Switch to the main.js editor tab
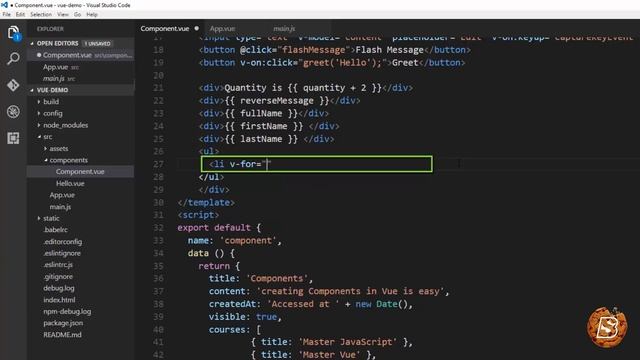Viewport: 640px width, 360px height. pyautogui.click(x=284, y=29)
